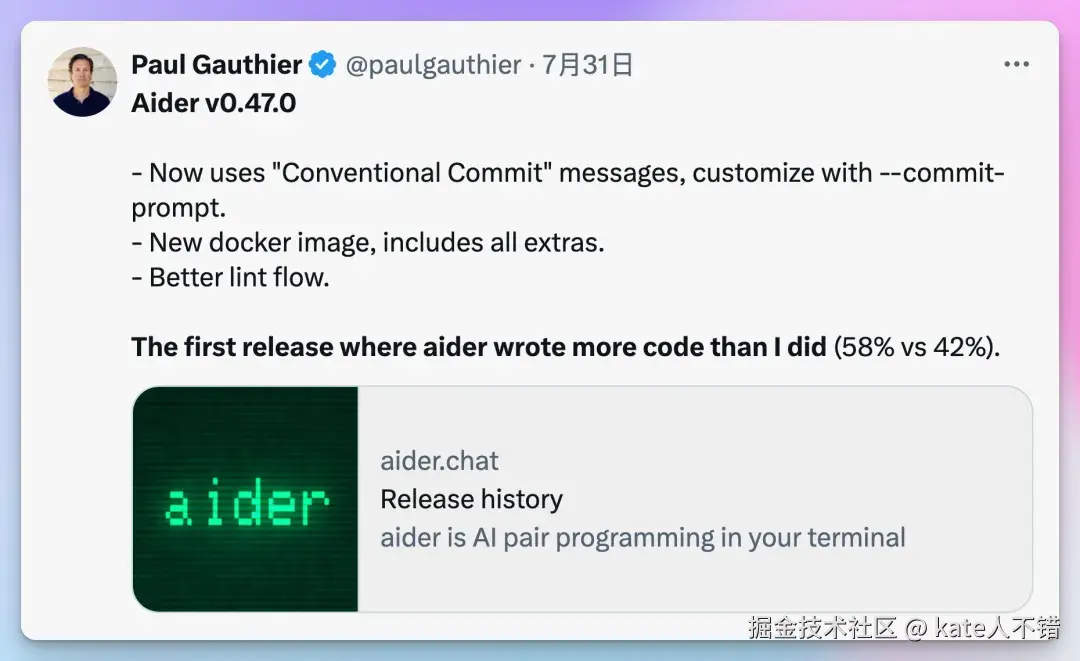The width and height of the screenshot is (1080, 661).
Task: Open the three-dot more options menu
Action: tap(1017, 64)
